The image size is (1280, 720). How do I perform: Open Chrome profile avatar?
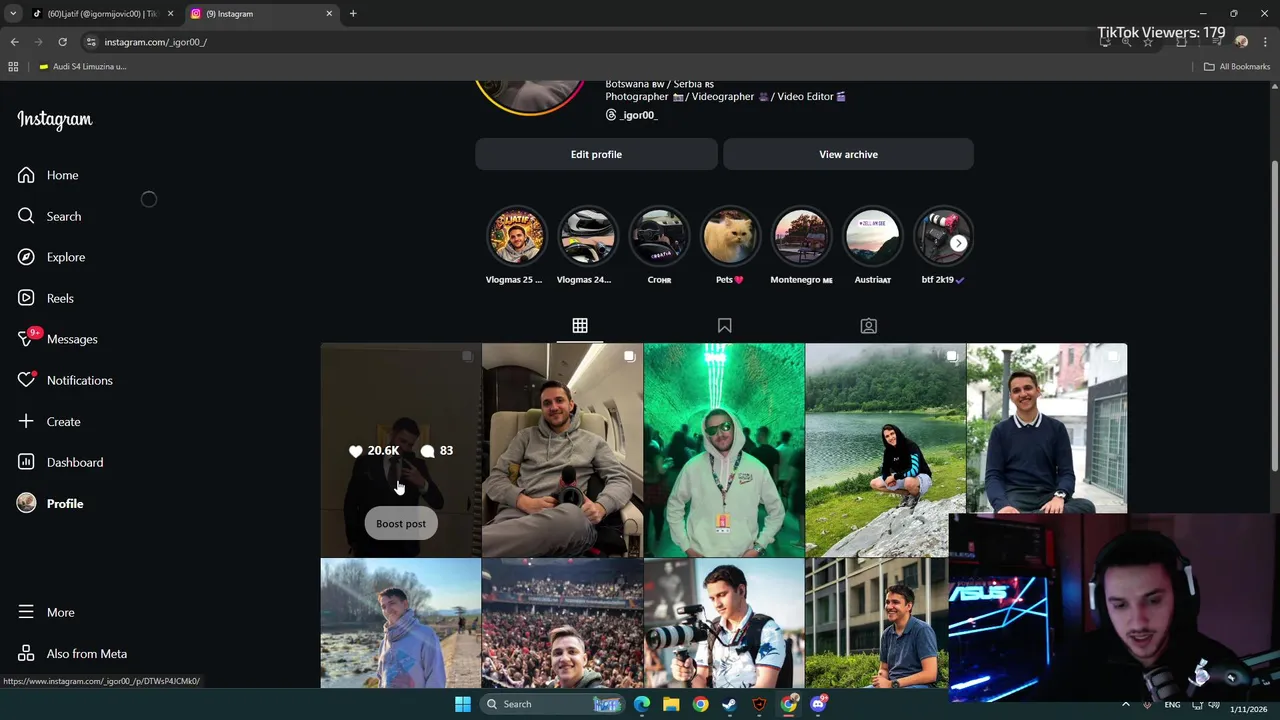[x=1241, y=42]
